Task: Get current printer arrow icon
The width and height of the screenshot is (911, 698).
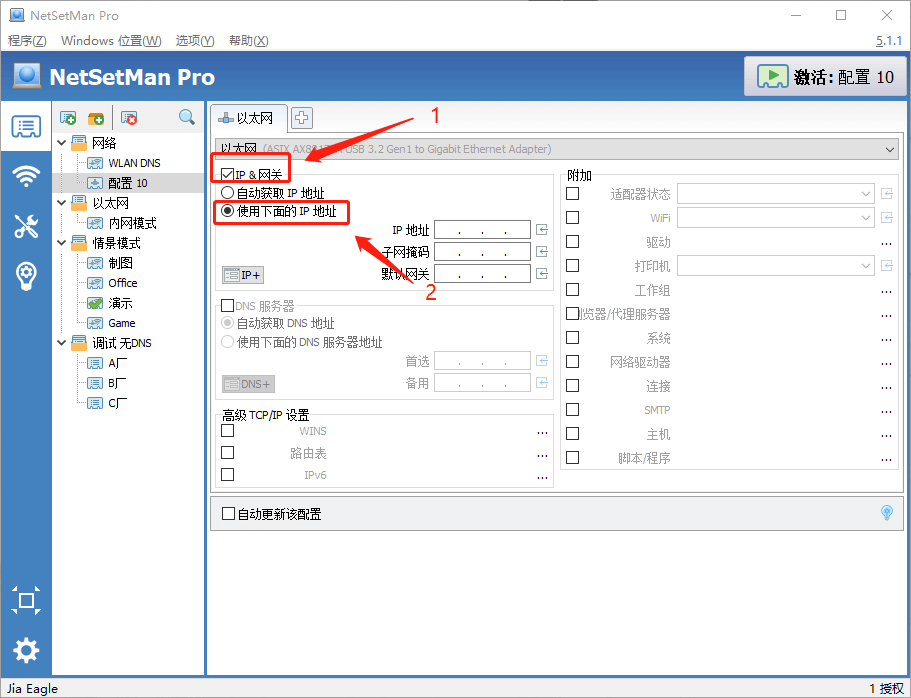Action: [x=887, y=266]
